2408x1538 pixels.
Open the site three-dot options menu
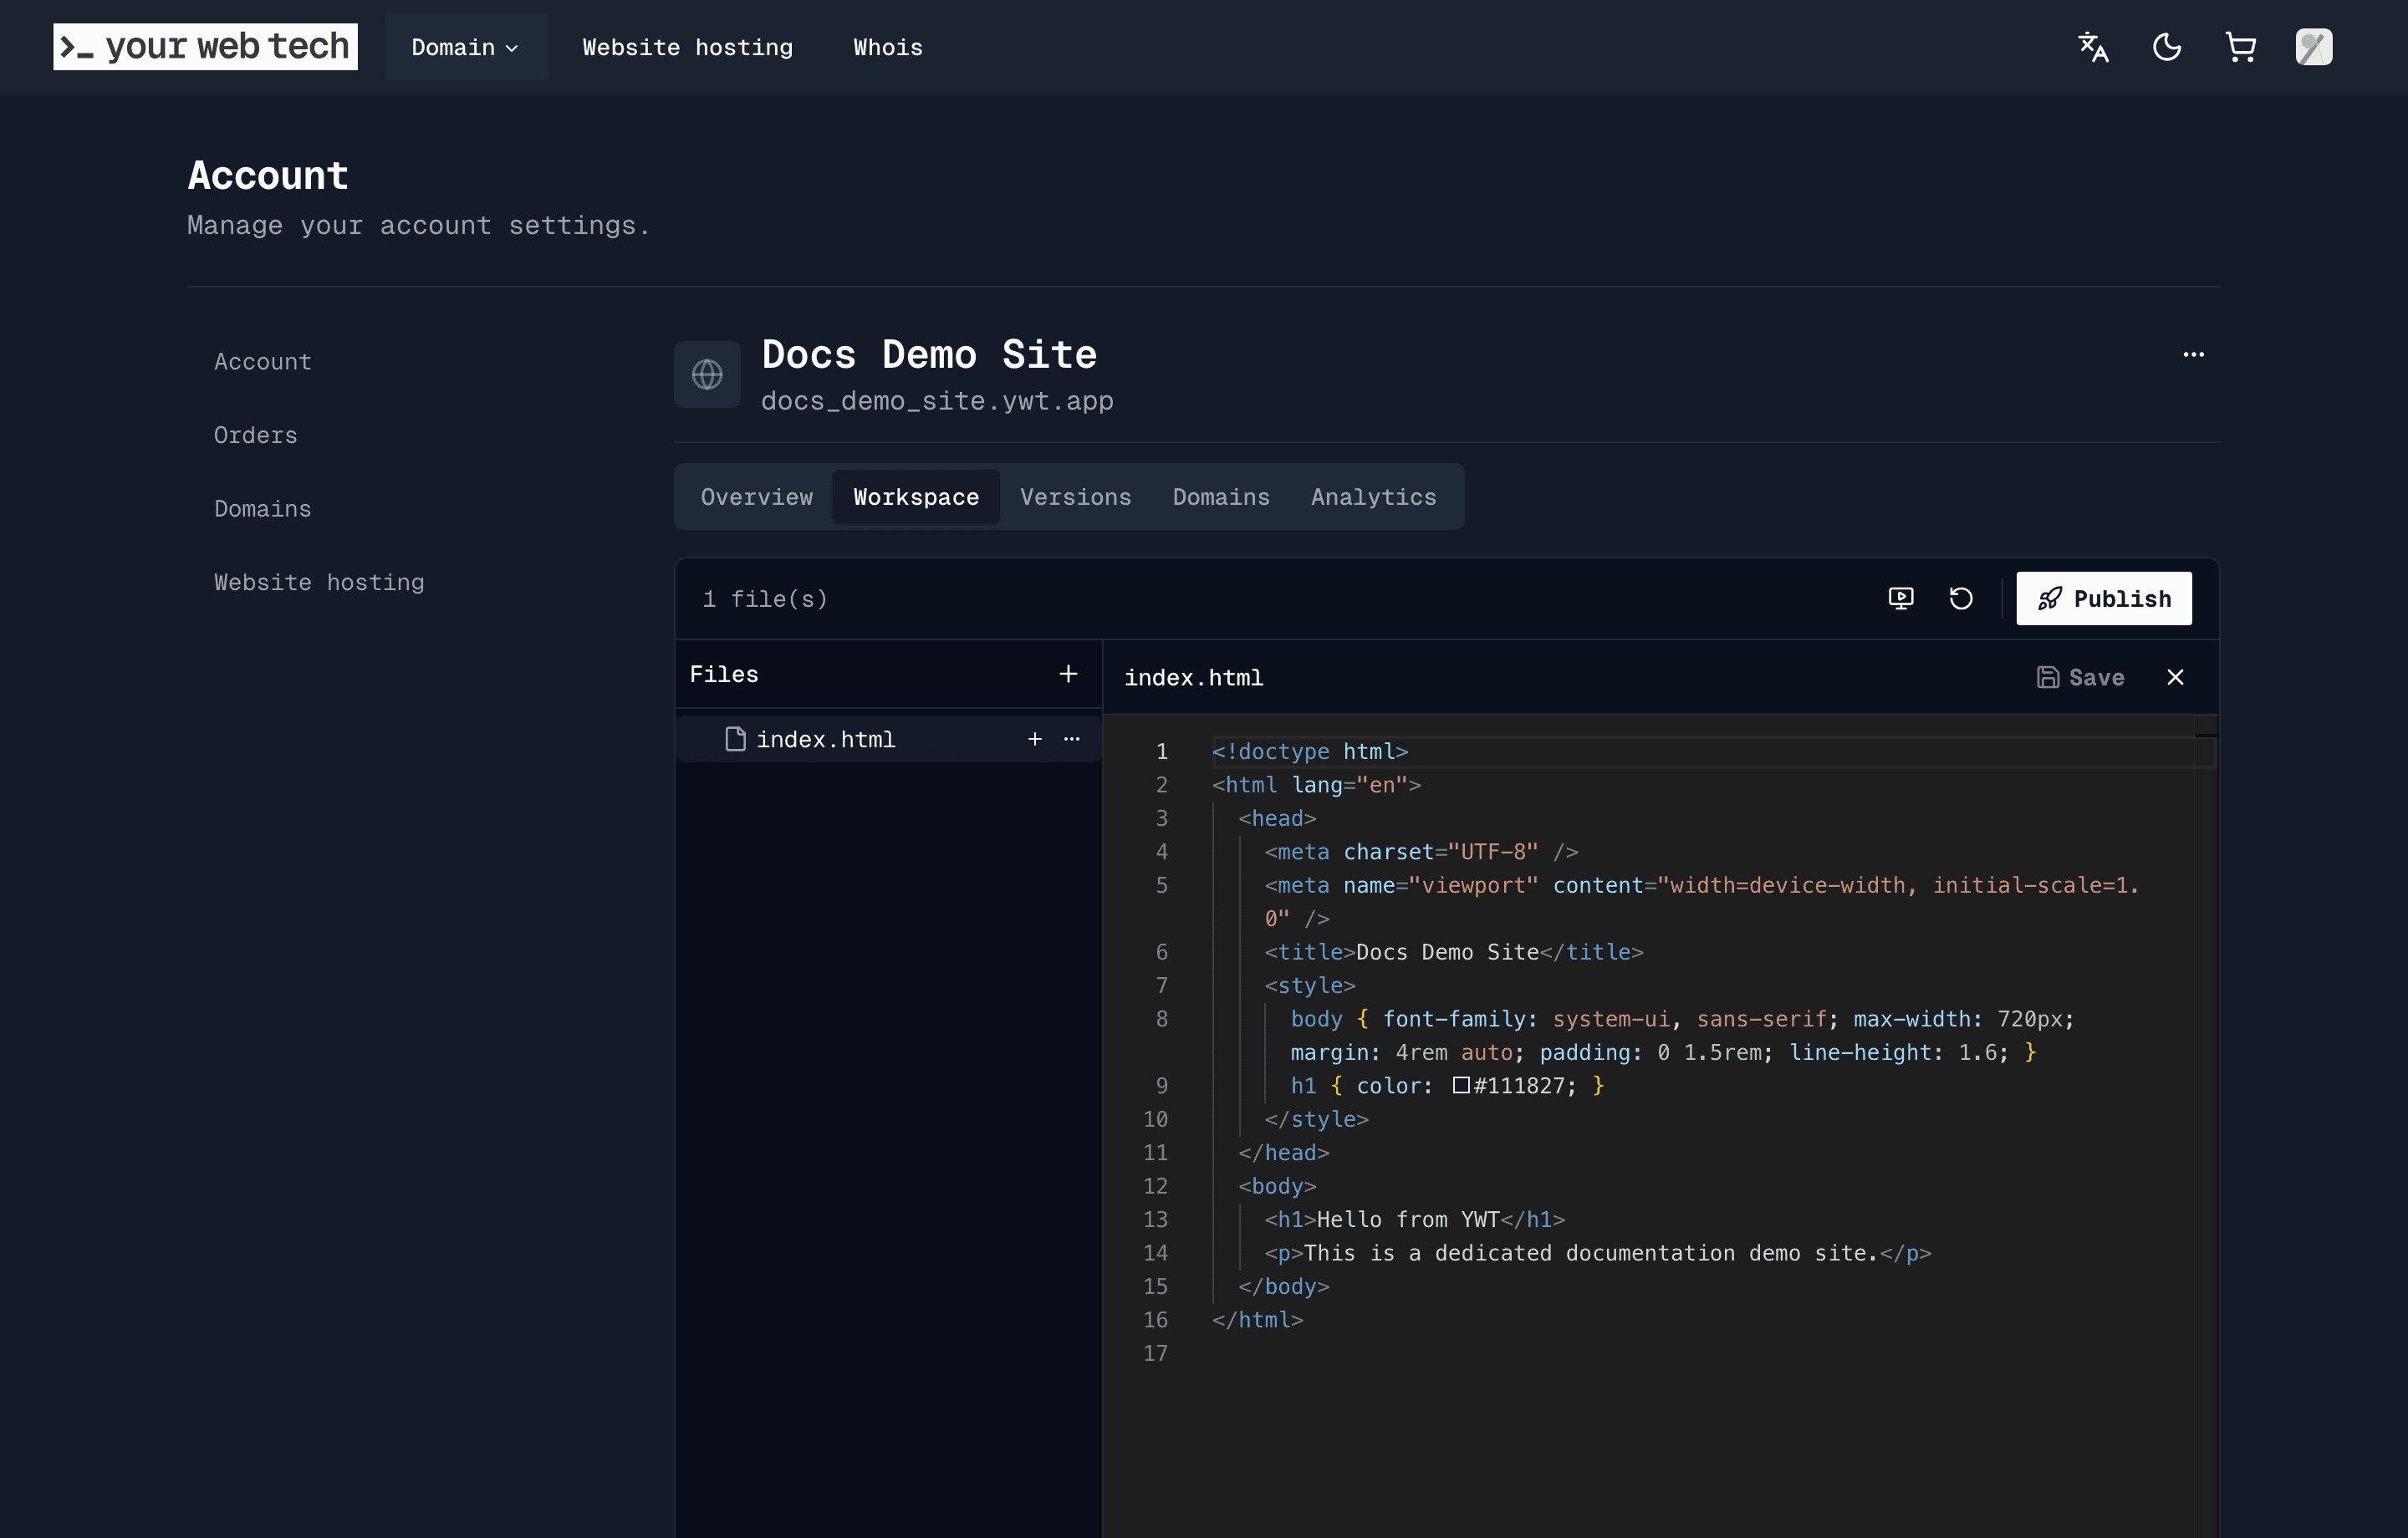[x=2193, y=354]
